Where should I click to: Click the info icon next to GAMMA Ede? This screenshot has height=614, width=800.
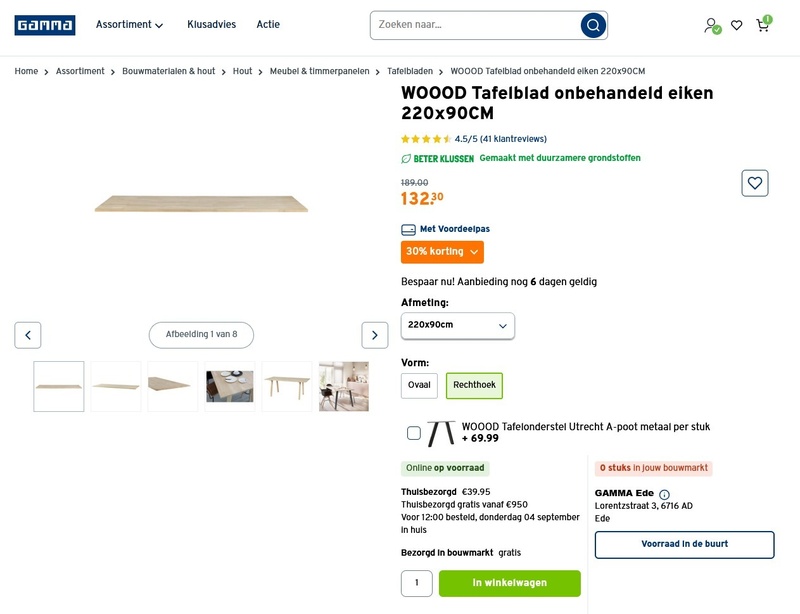pos(664,494)
